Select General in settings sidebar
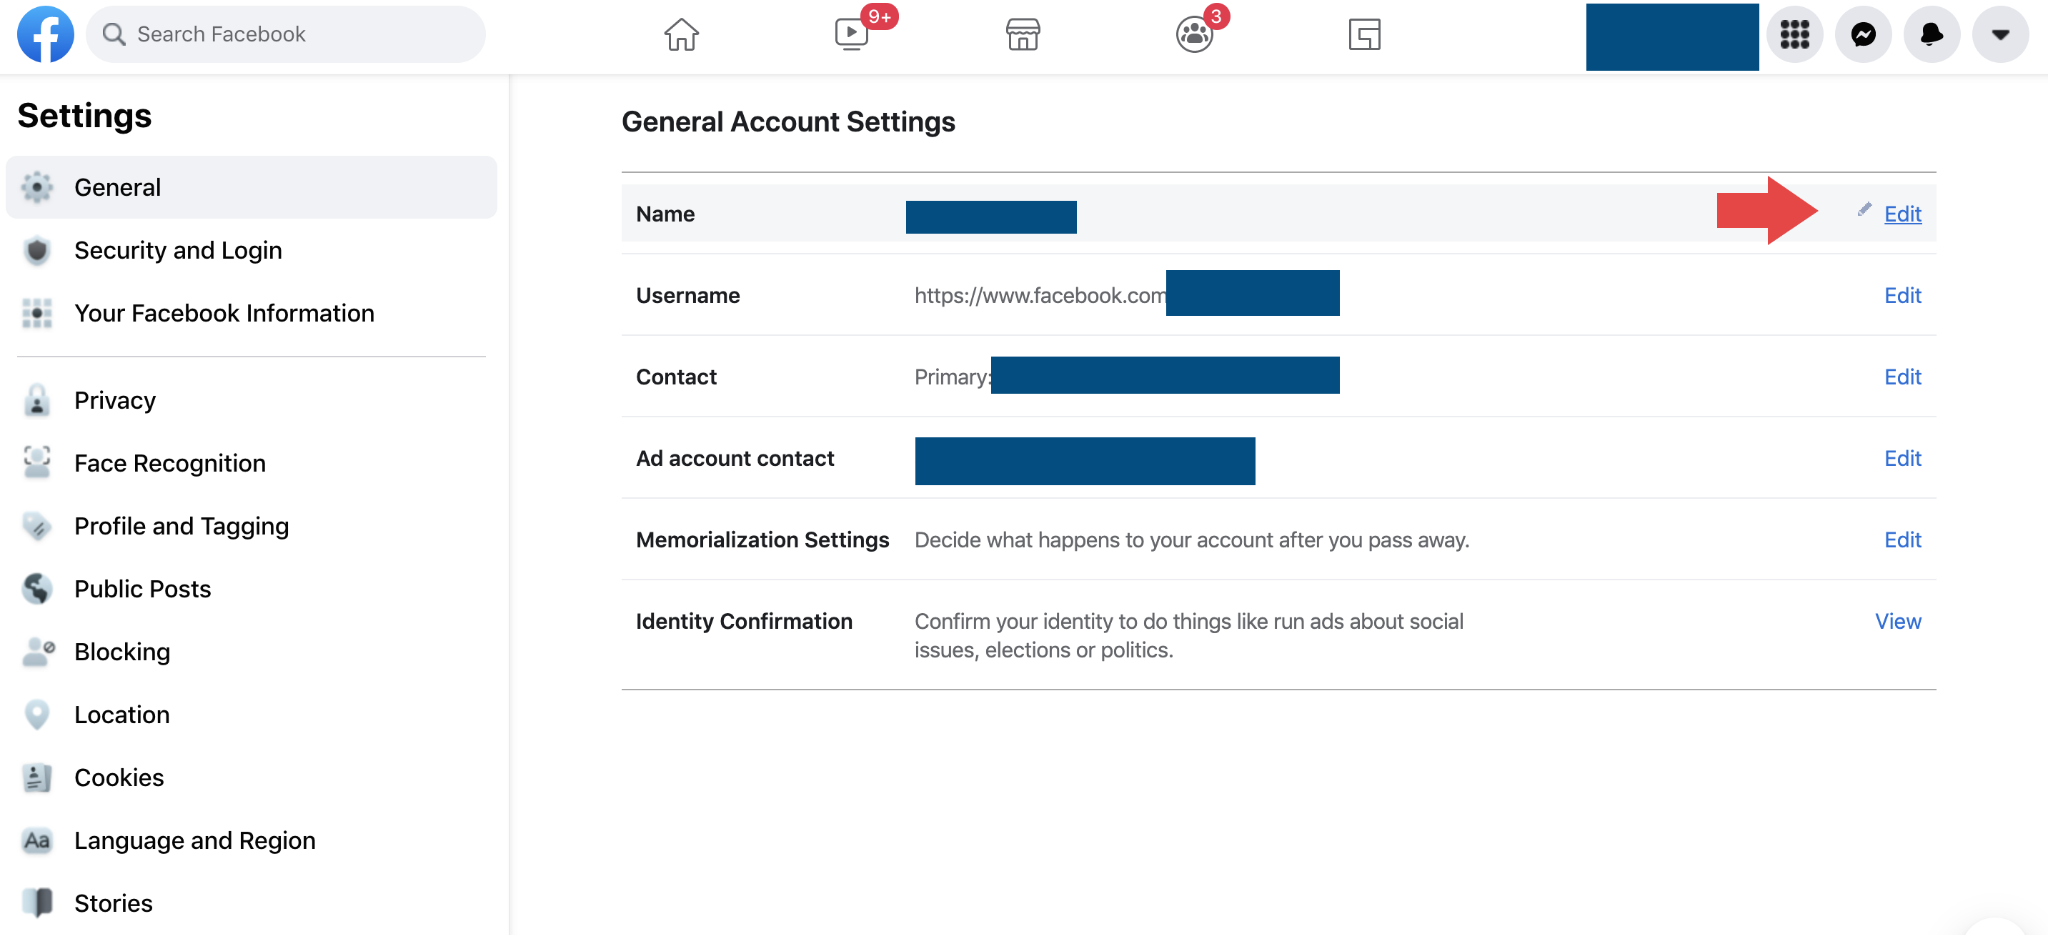This screenshot has height=935, width=2048. coord(251,187)
